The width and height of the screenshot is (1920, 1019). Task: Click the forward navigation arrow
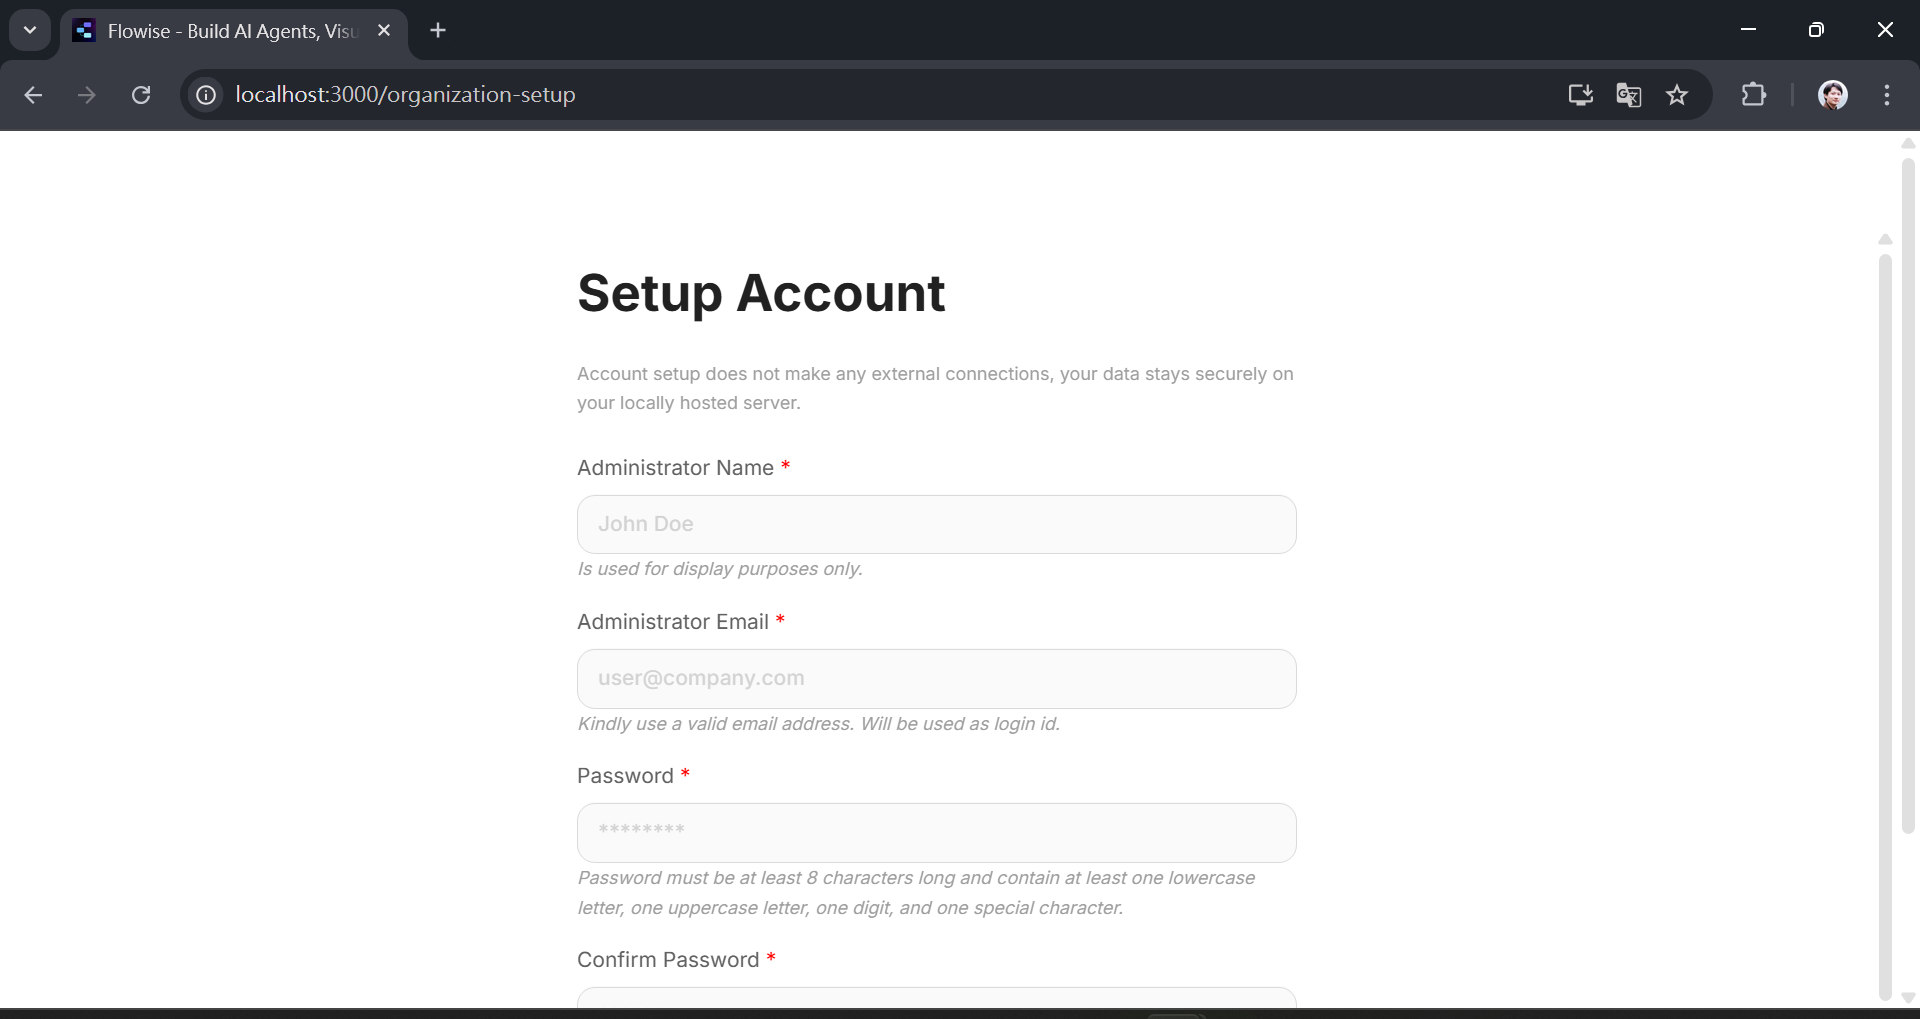pos(87,95)
